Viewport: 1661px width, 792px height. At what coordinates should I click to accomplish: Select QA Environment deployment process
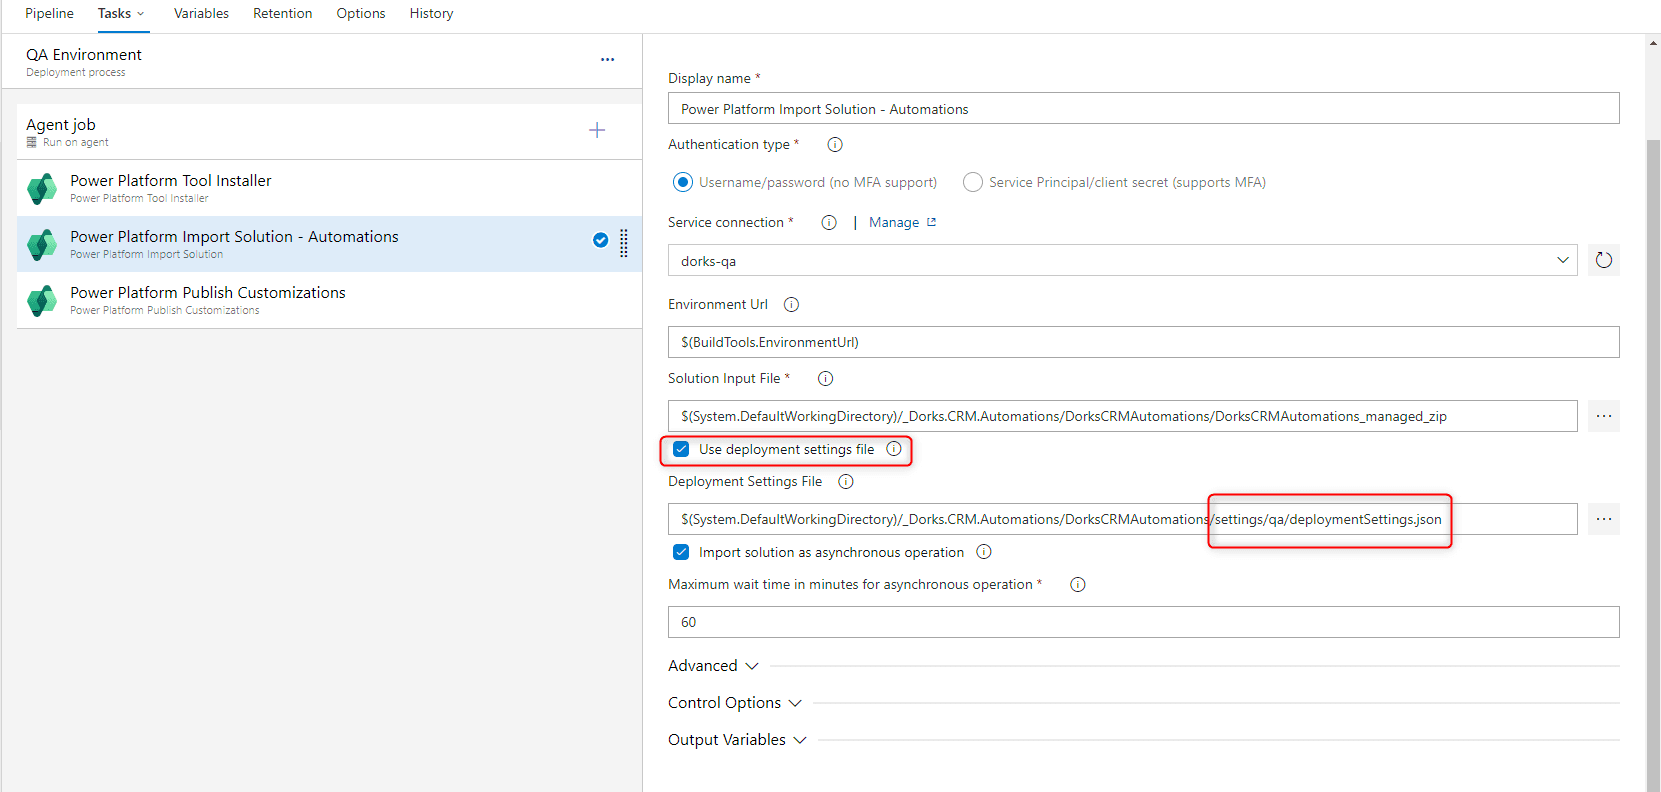pos(322,61)
